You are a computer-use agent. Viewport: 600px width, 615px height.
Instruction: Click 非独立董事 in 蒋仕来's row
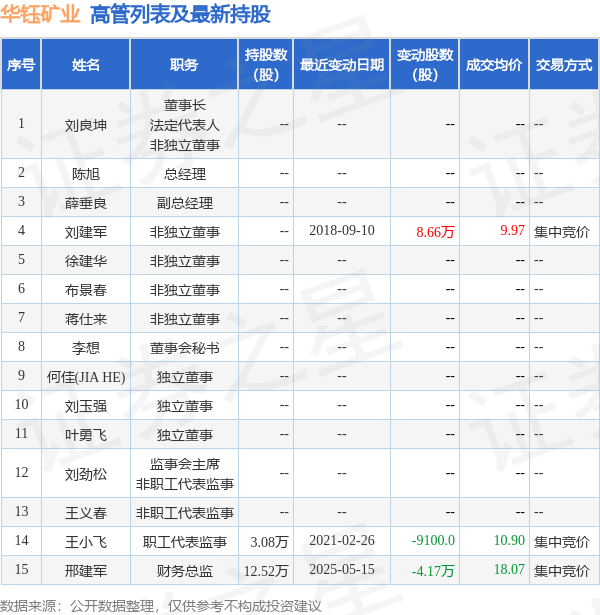185,319
